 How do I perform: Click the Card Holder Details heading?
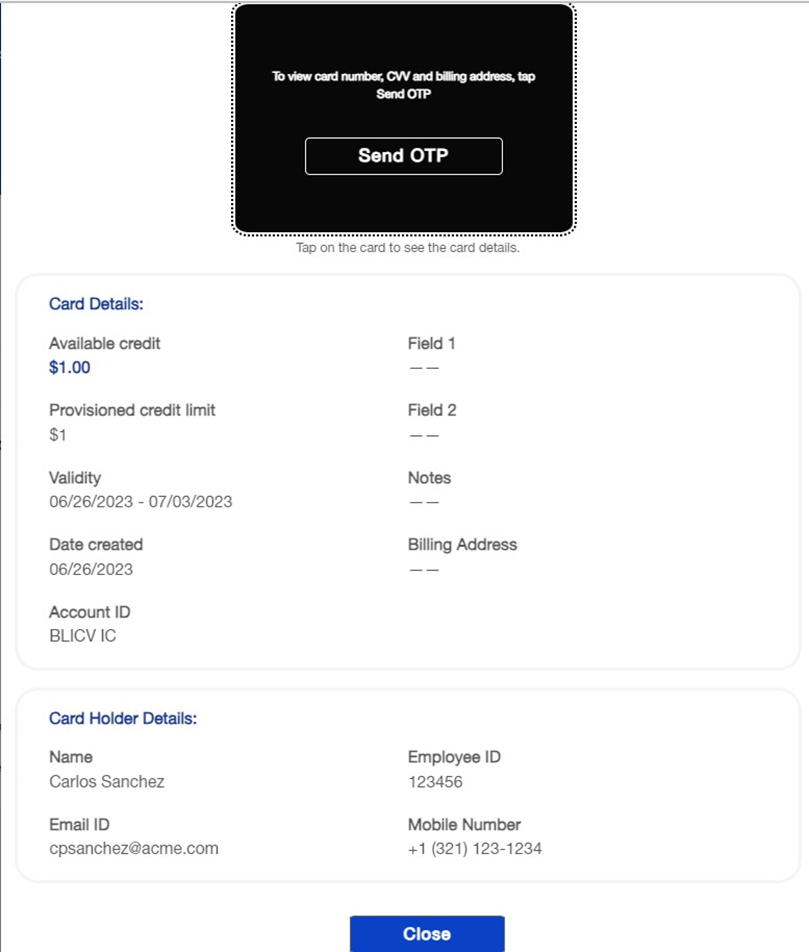tap(123, 718)
